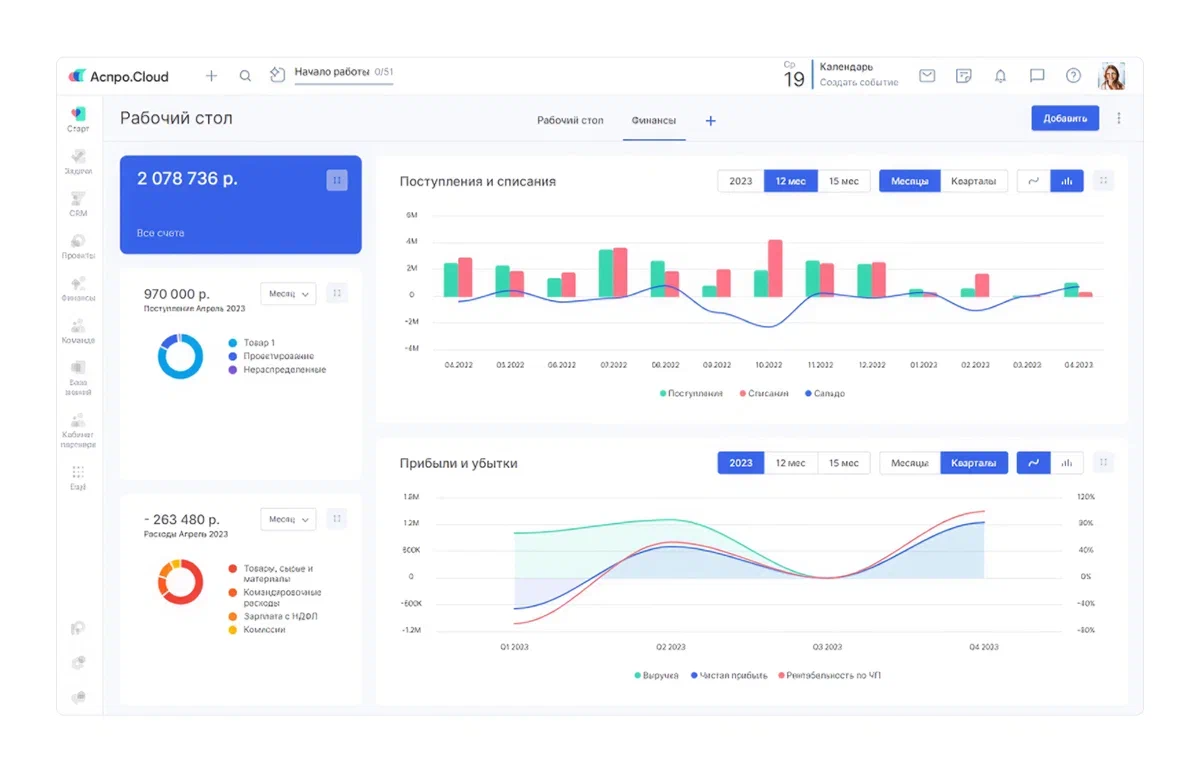Toggle Списания series in chart legend
The width and height of the screenshot is (1200, 772).
[764, 394]
